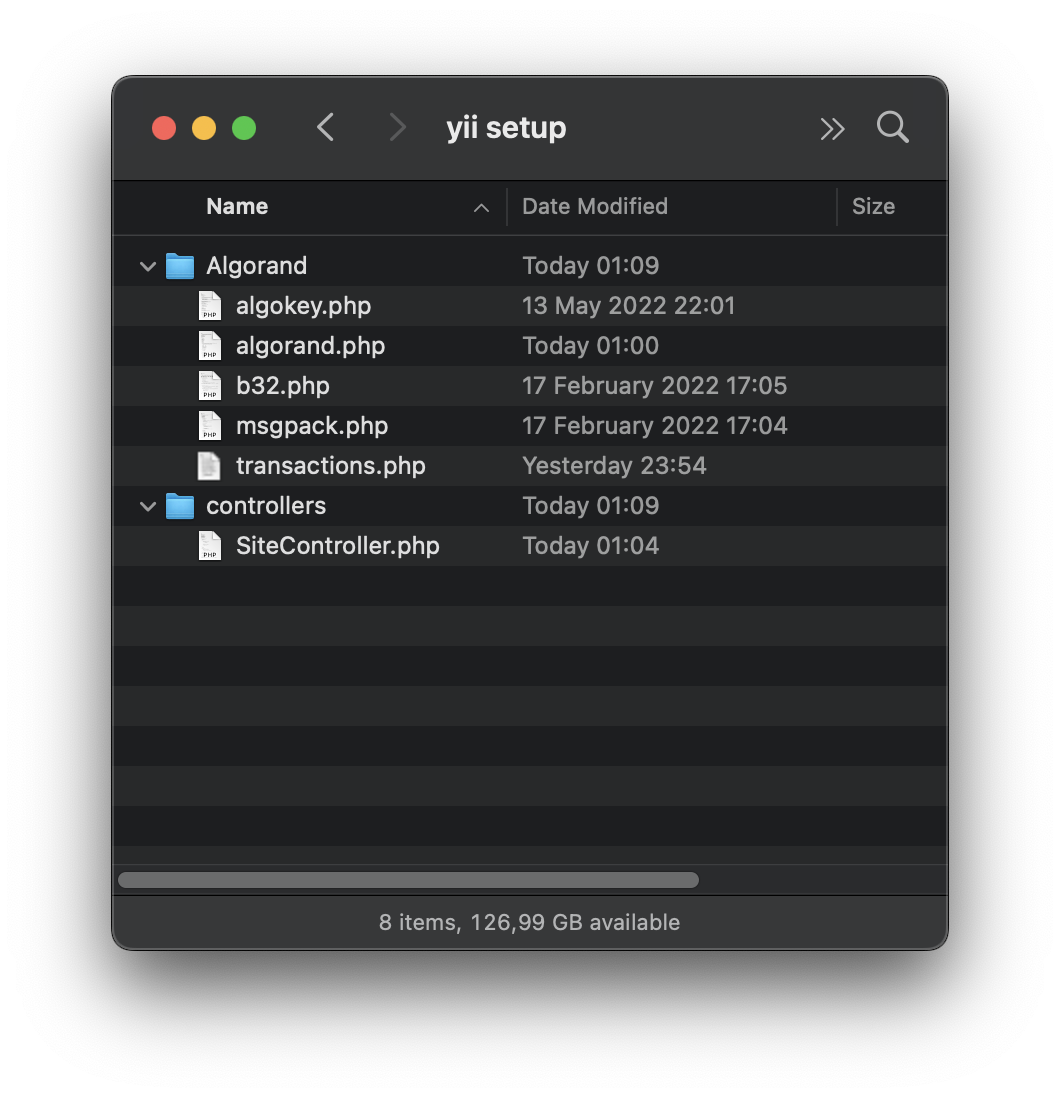Screen dimensions: 1060x1098
Task: Click the transactions.php file icon
Action: [209, 466]
